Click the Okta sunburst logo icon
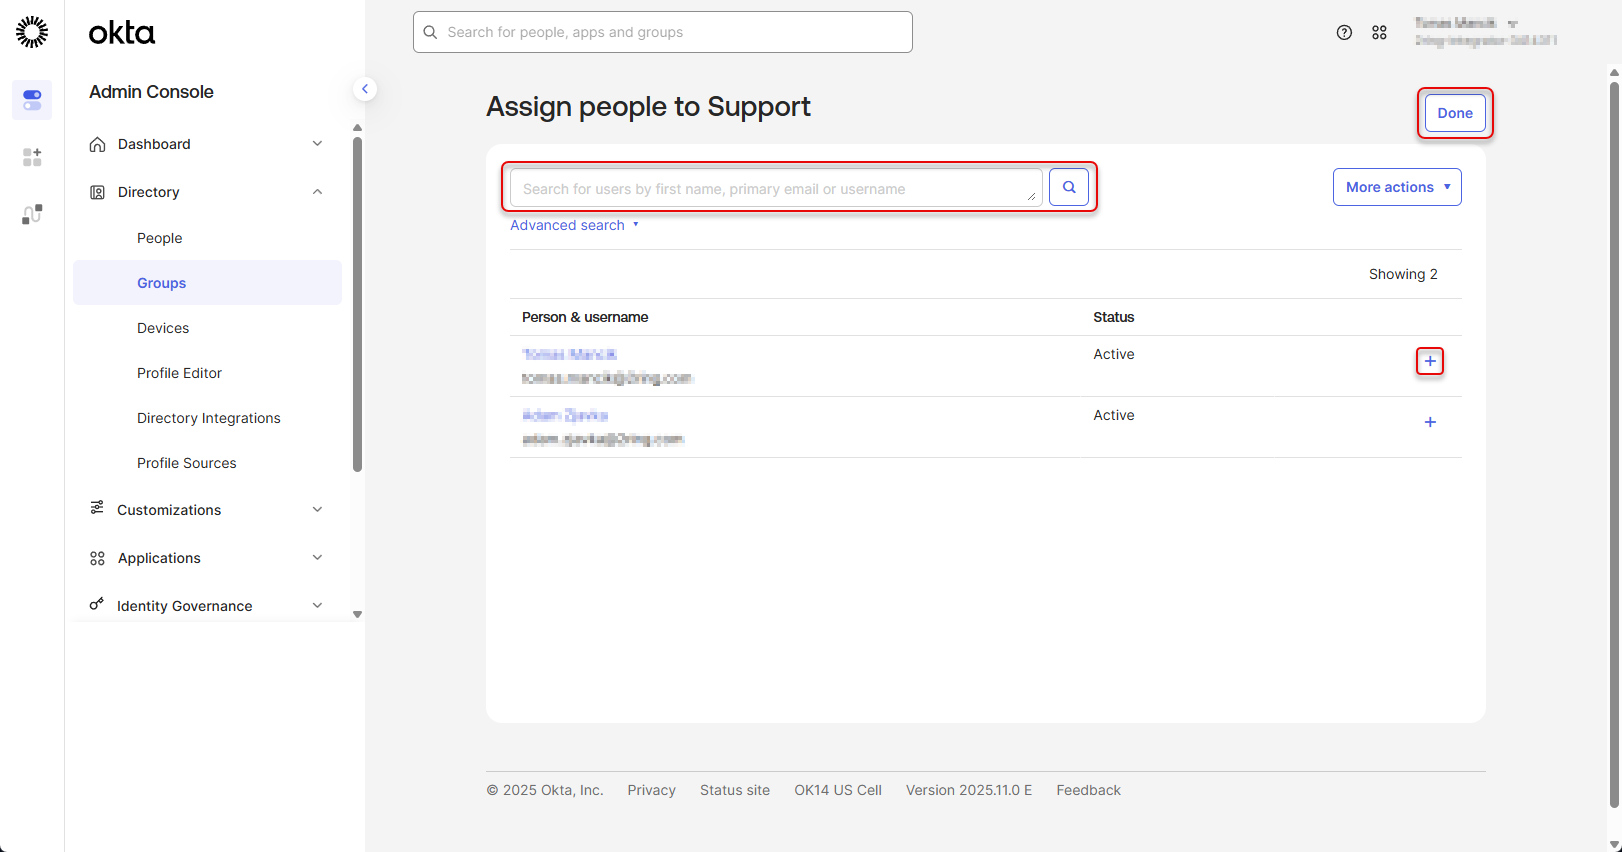The width and height of the screenshot is (1622, 852). click(x=32, y=32)
